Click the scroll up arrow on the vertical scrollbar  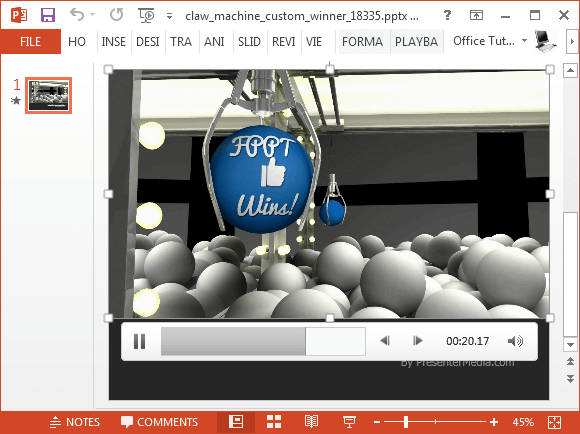[x=570, y=70]
